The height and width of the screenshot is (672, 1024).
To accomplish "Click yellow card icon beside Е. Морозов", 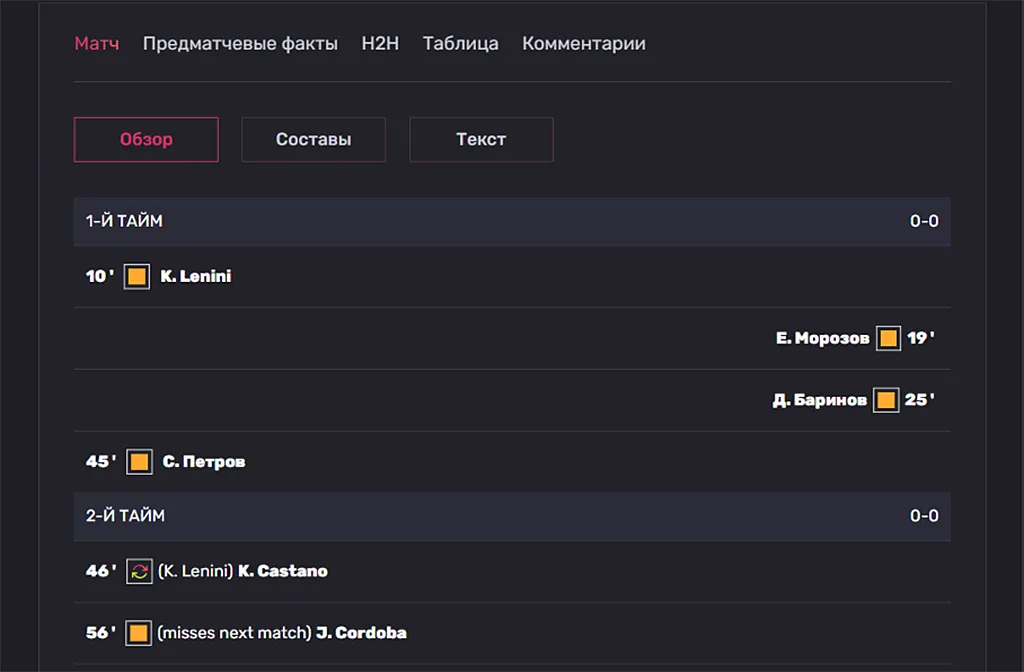I will pyautogui.click(x=888, y=338).
